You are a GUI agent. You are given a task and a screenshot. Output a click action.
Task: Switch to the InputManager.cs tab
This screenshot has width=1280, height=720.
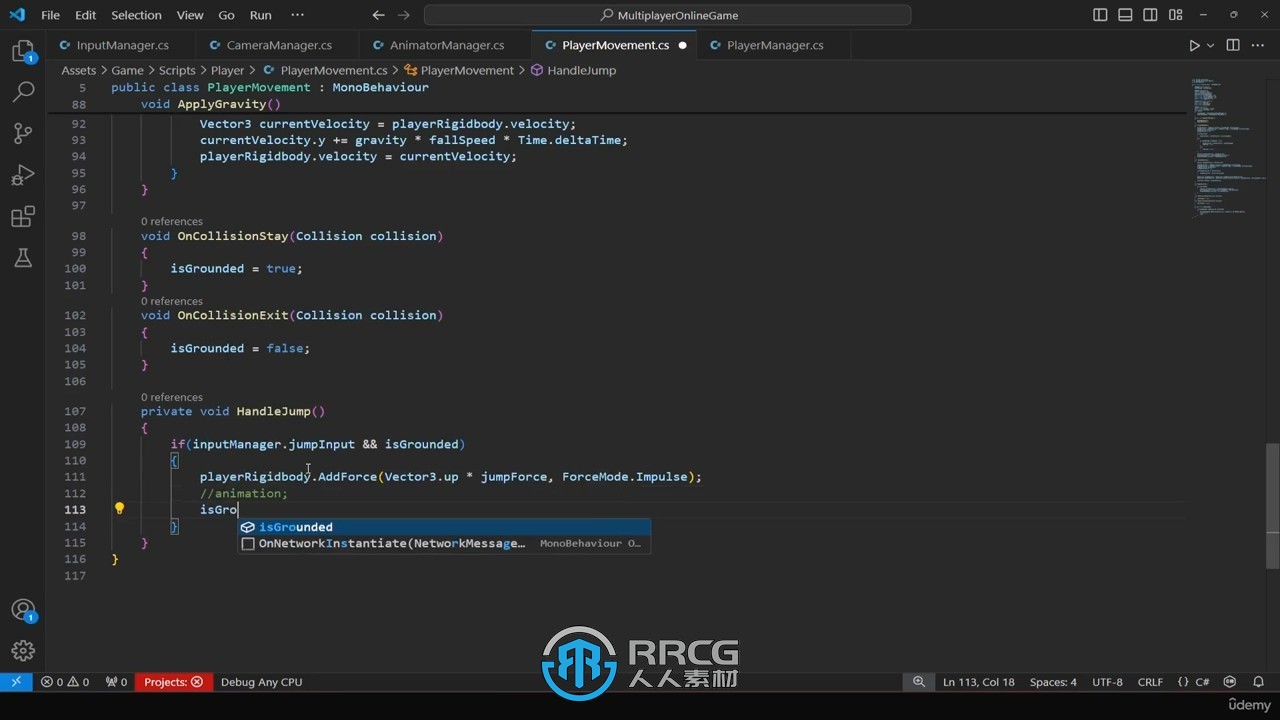point(122,45)
